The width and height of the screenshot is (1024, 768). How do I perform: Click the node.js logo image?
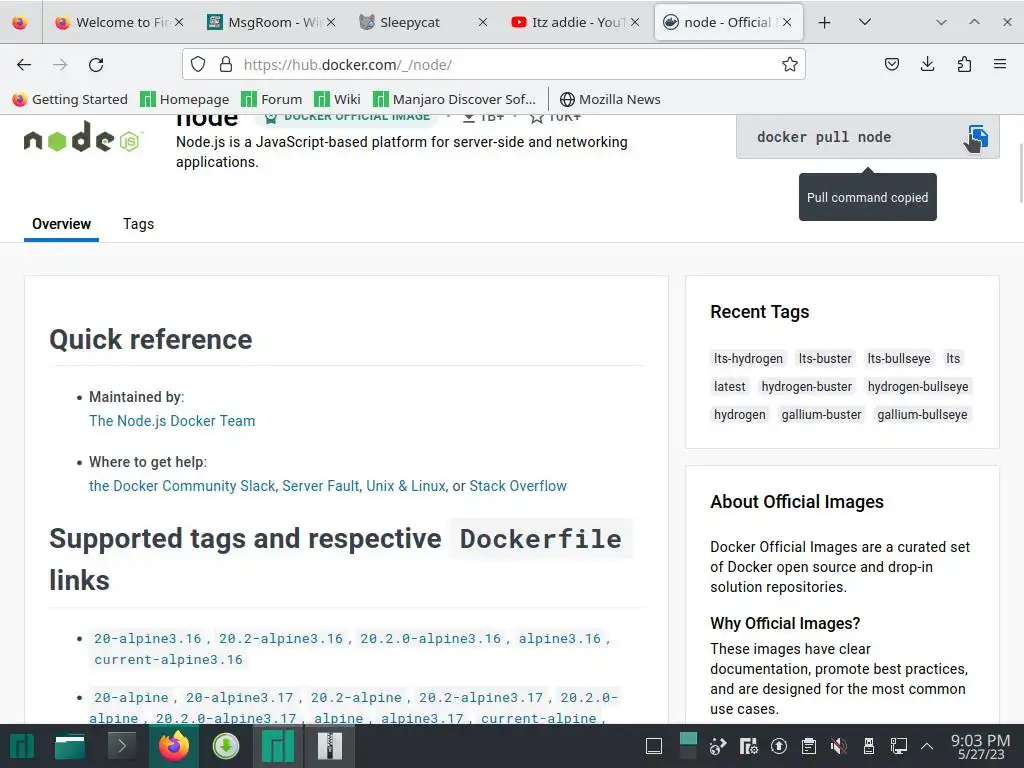(x=82, y=136)
